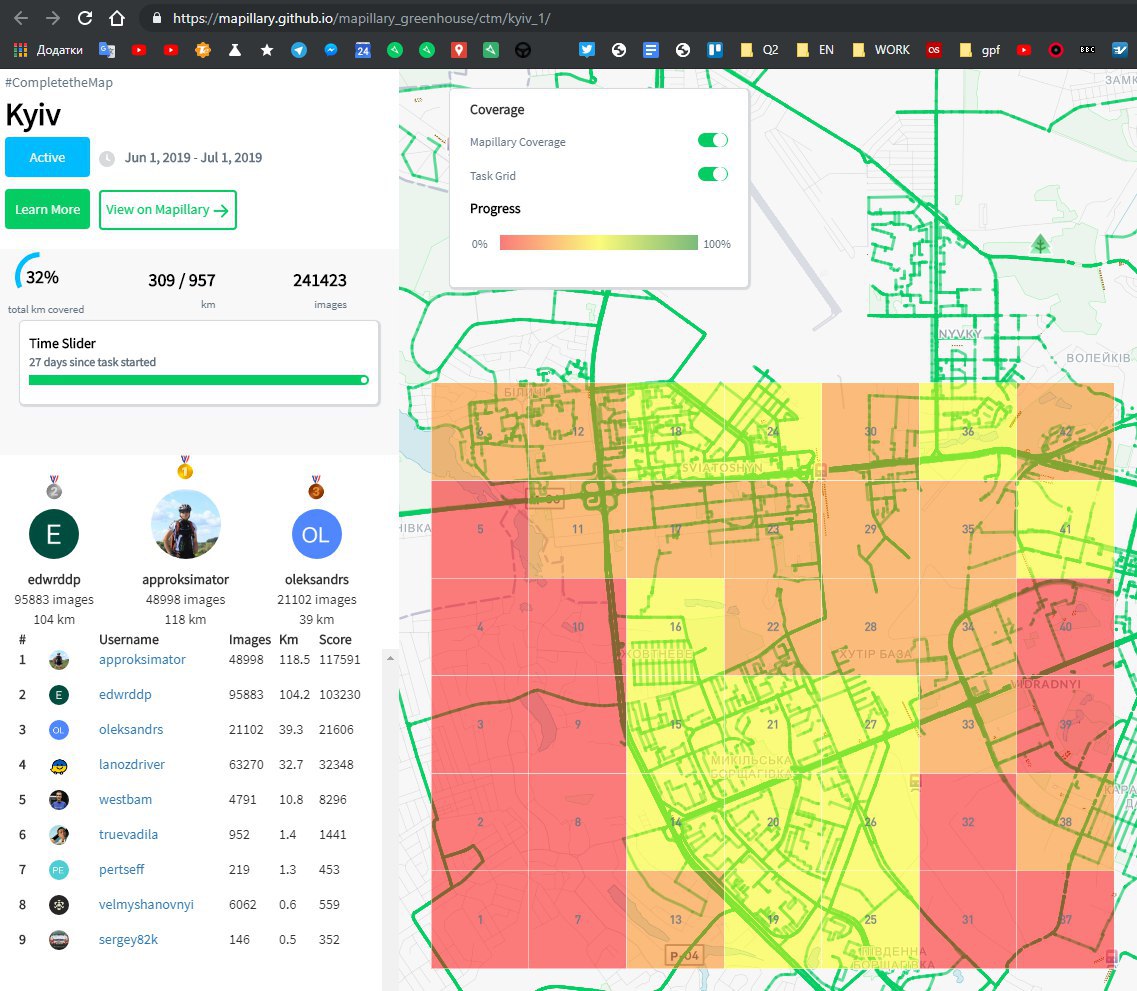The width and height of the screenshot is (1137, 991).
Task: Expand the Q2 bookmark folder
Action: pyautogui.click(x=759, y=50)
